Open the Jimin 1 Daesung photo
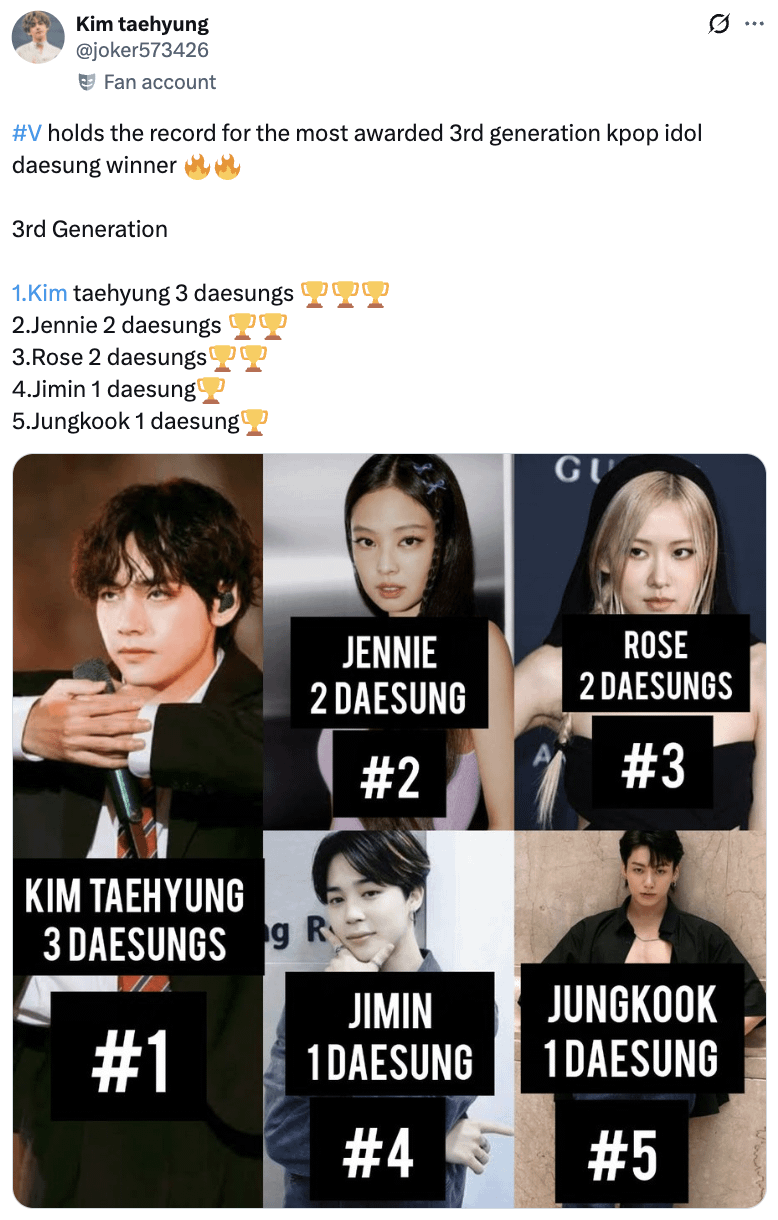This screenshot has width=778, height=1220. [388, 1019]
